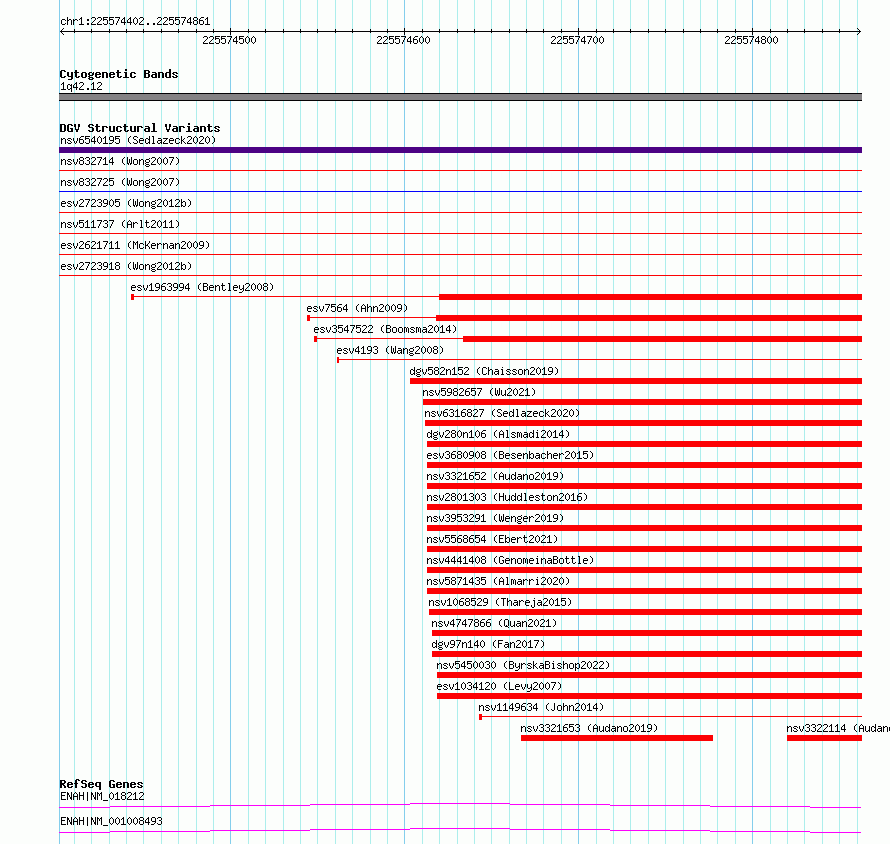Open the DGV Structural Variants track title
The height and width of the screenshot is (844, 890).
[140, 128]
